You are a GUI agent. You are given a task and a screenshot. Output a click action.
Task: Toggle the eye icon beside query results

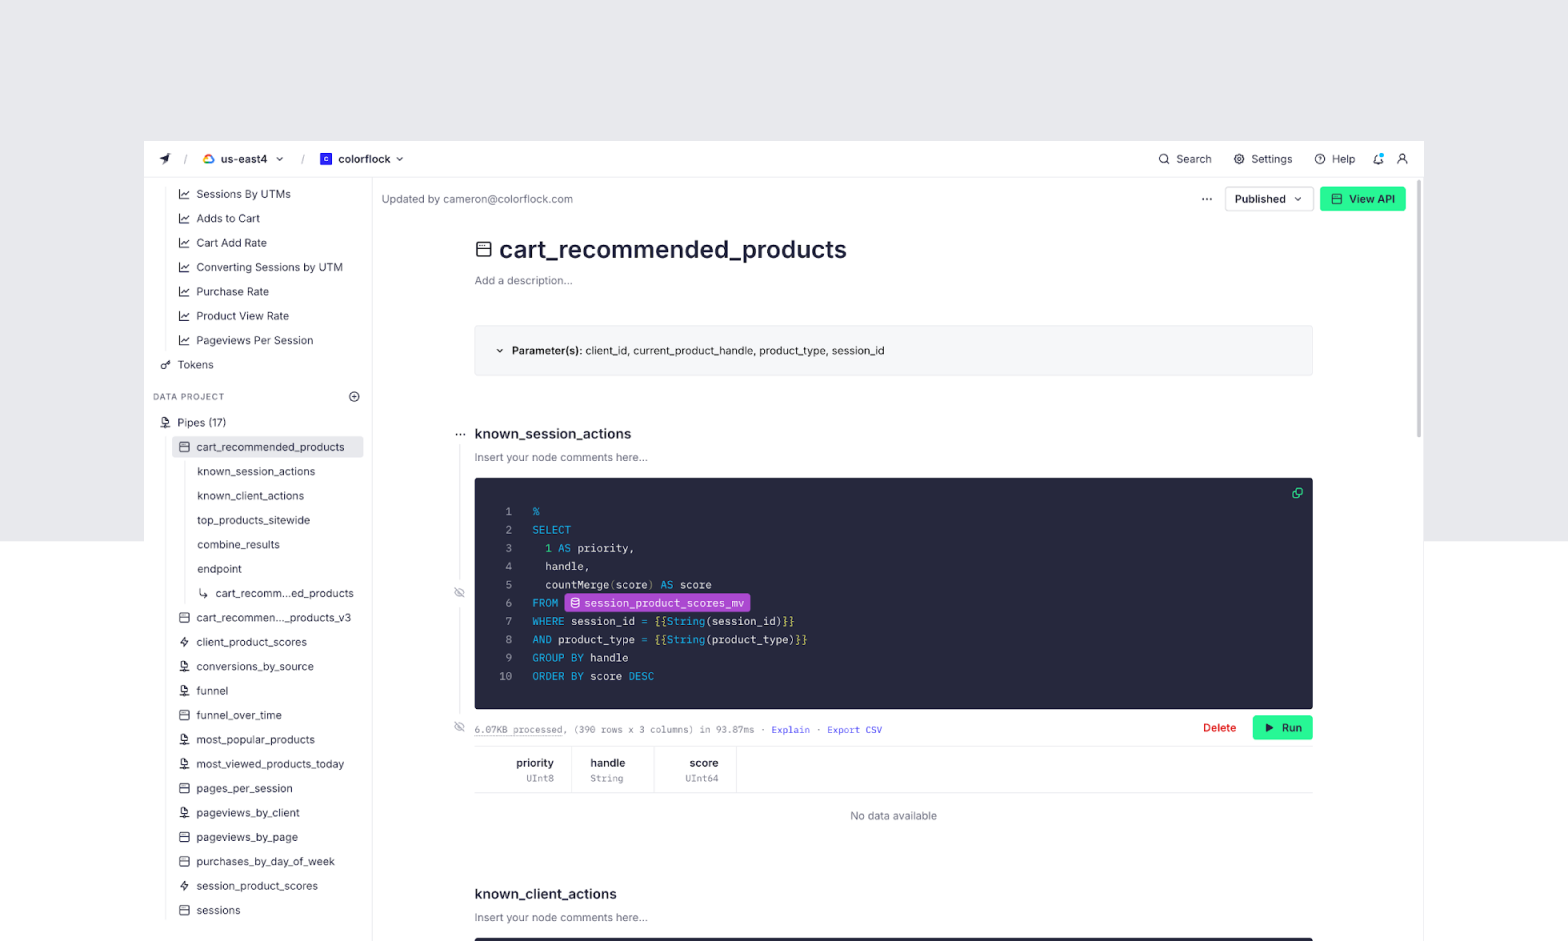[x=459, y=727]
